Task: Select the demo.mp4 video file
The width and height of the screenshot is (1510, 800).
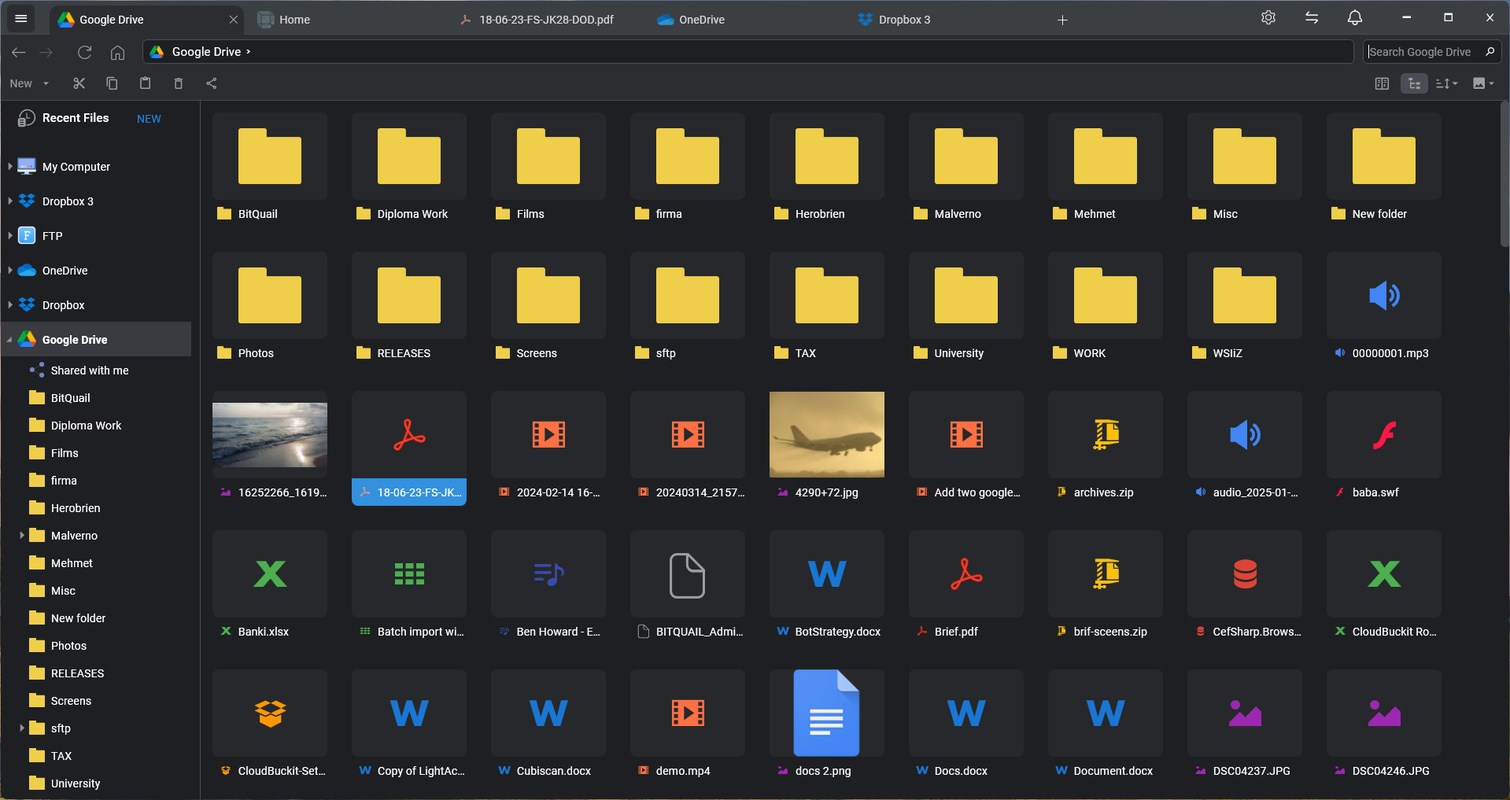Action: click(x=687, y=726)
